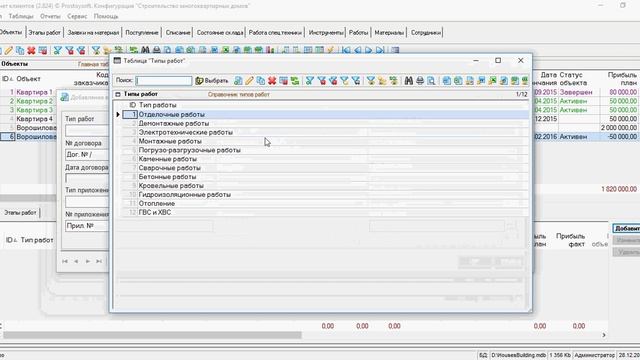The width and height of the screenshot is (640, 360).
Task: Click the print preview magnifier icon in the Типы работ toolbar
Action: (x=431, y=81)
